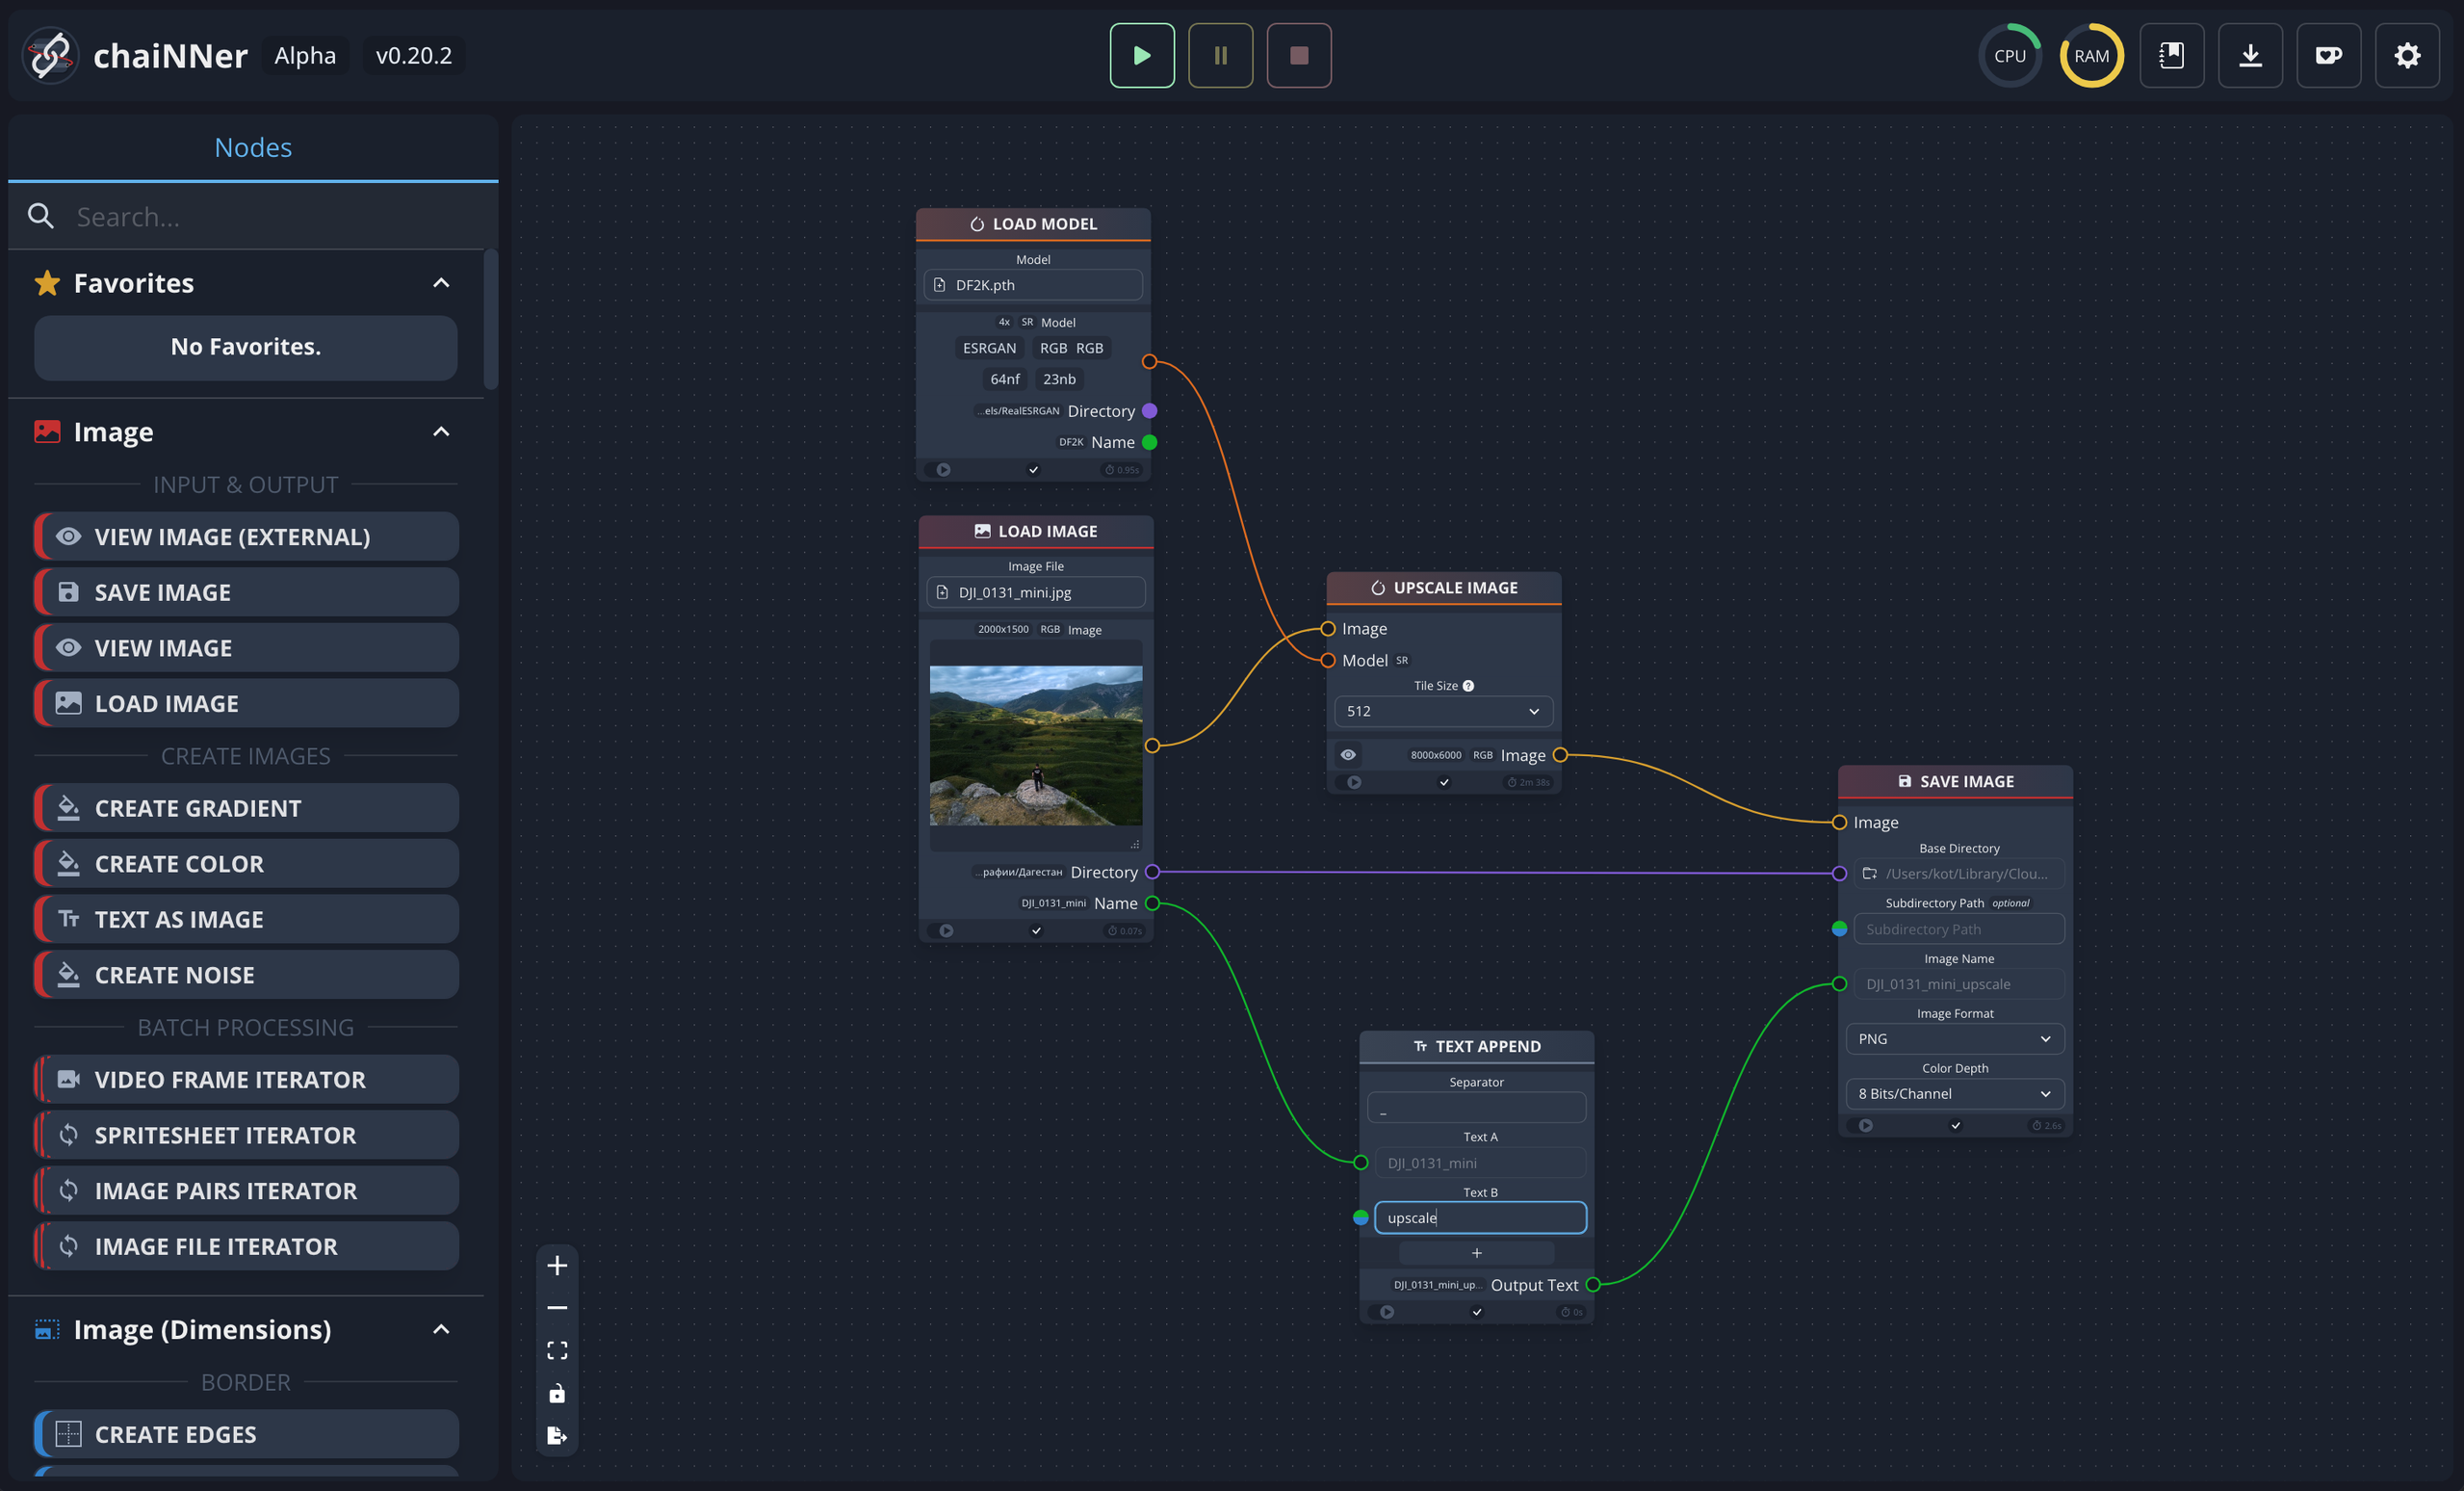Screen dimensions: 2464x1491
Task: Click the RAM usage ring indicator
Action: (2091, 56)
